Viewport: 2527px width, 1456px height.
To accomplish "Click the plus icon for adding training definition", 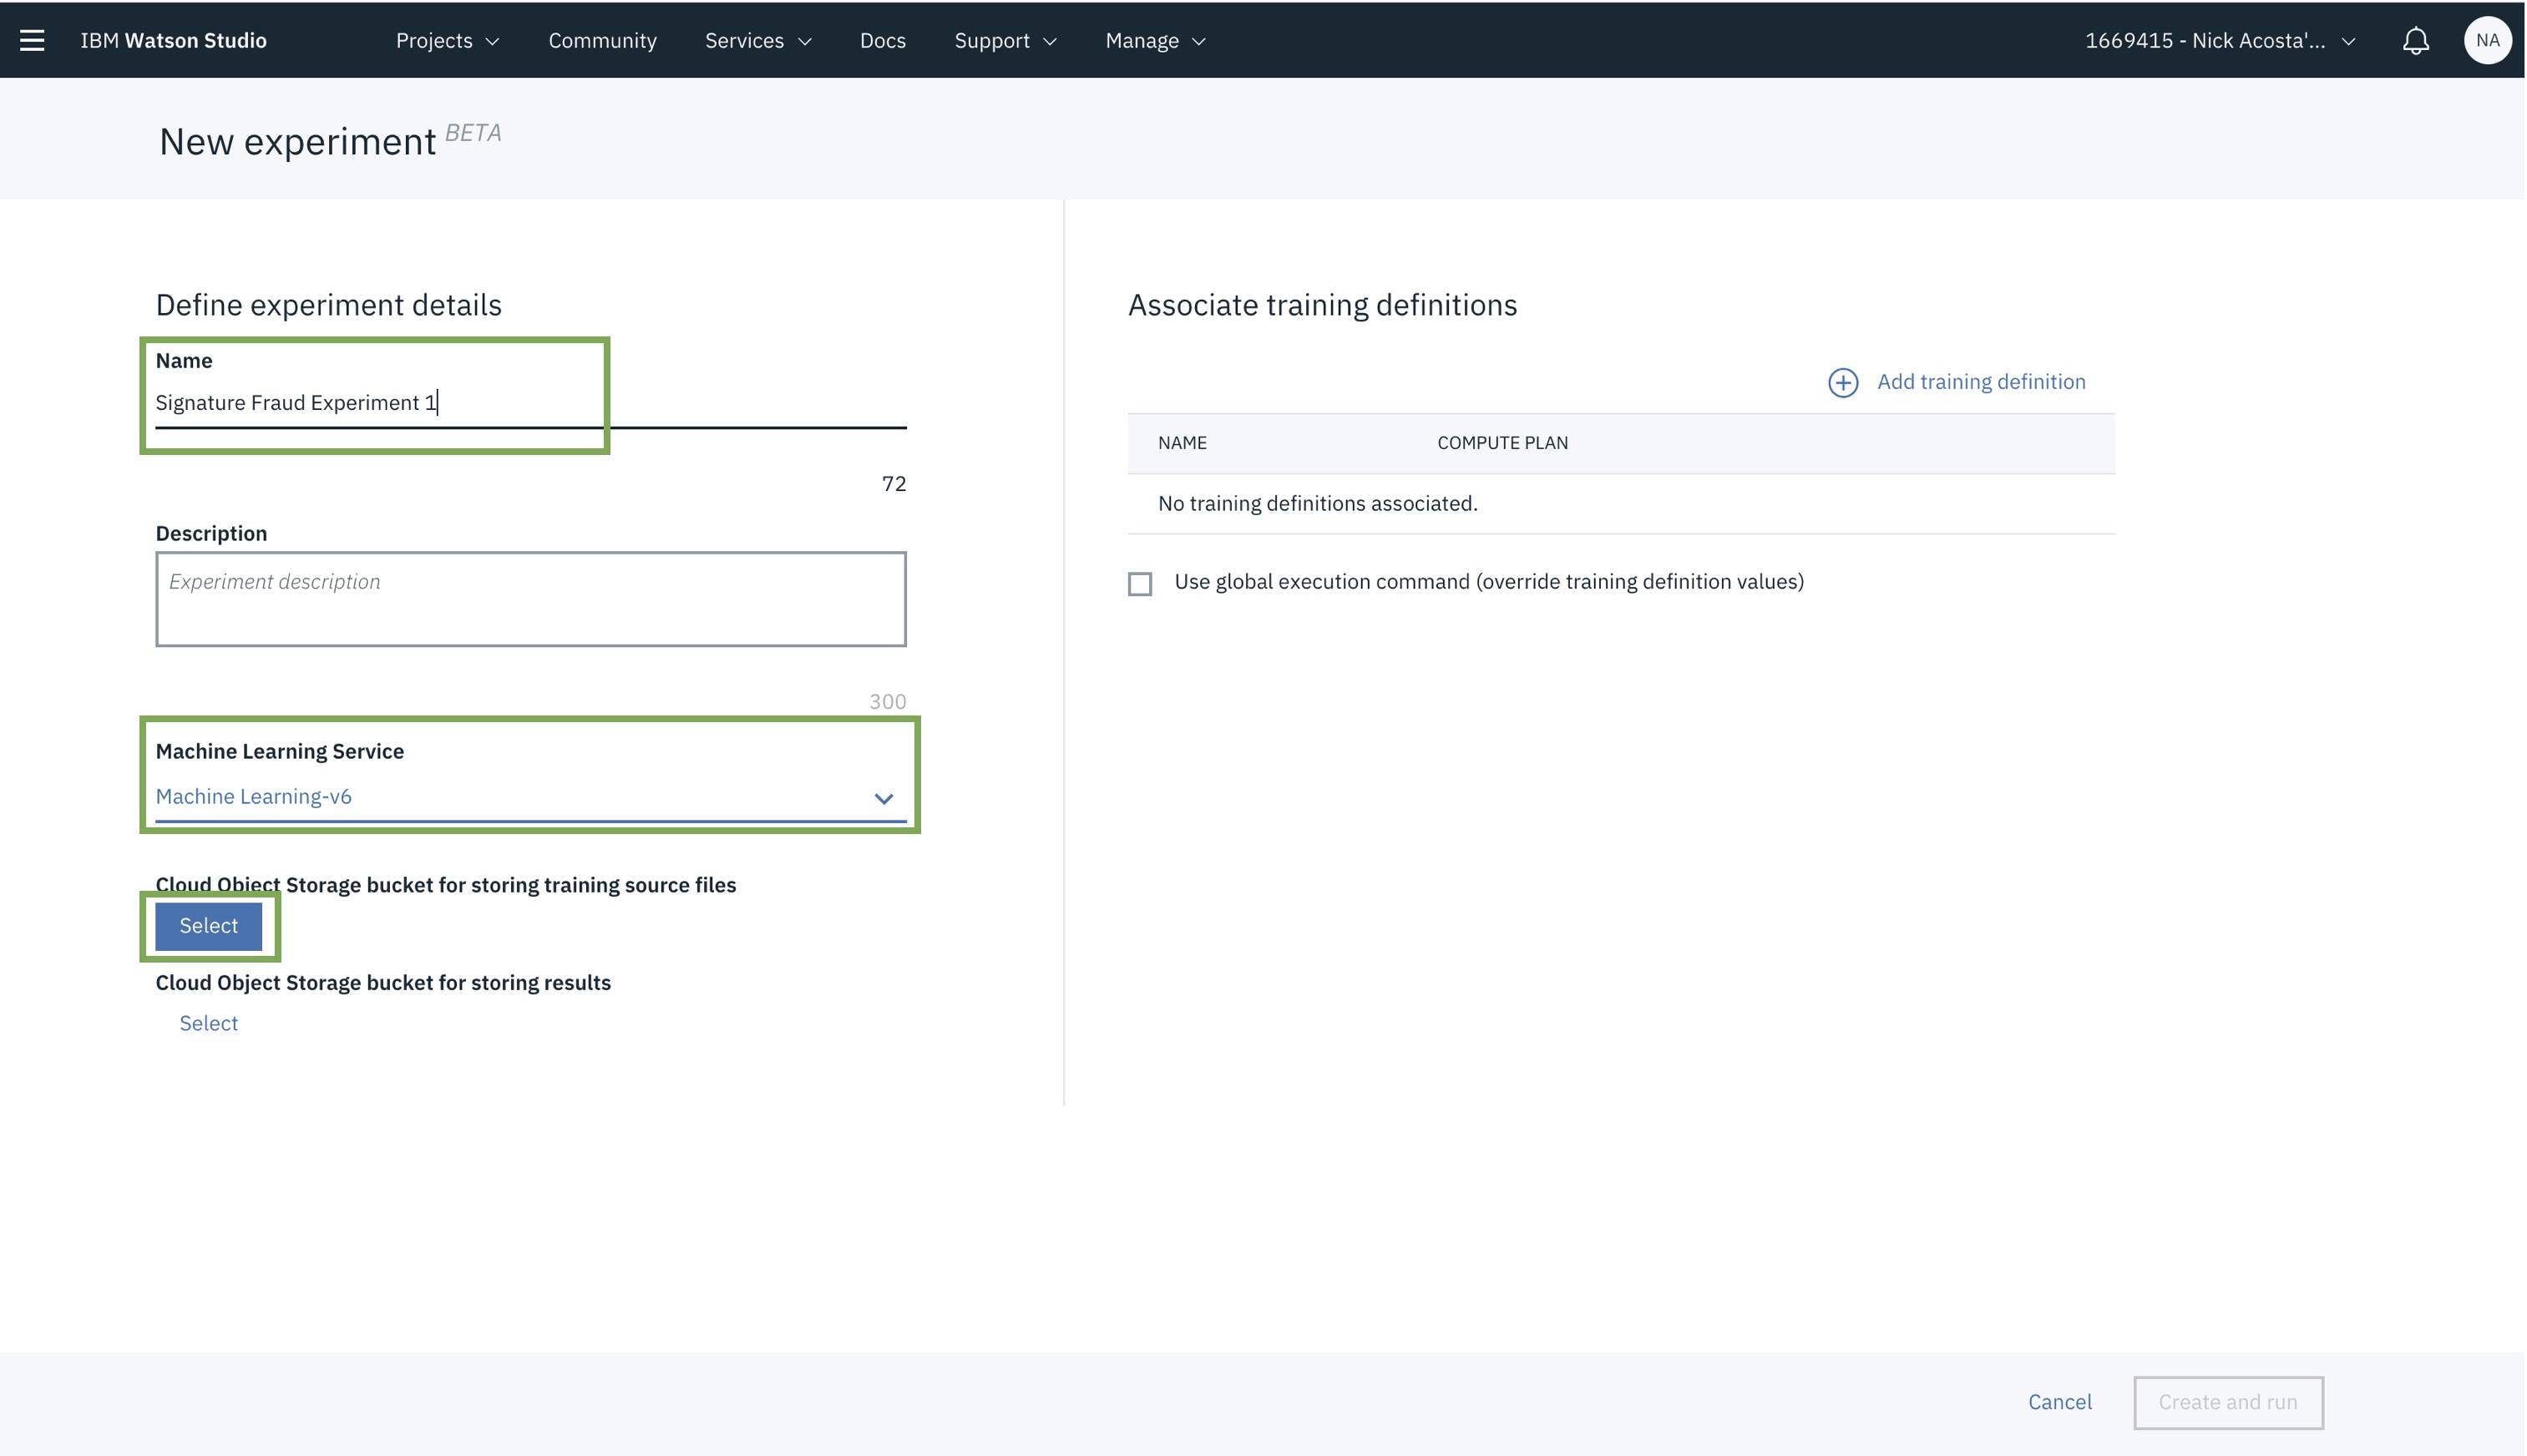I will 1842,382.
